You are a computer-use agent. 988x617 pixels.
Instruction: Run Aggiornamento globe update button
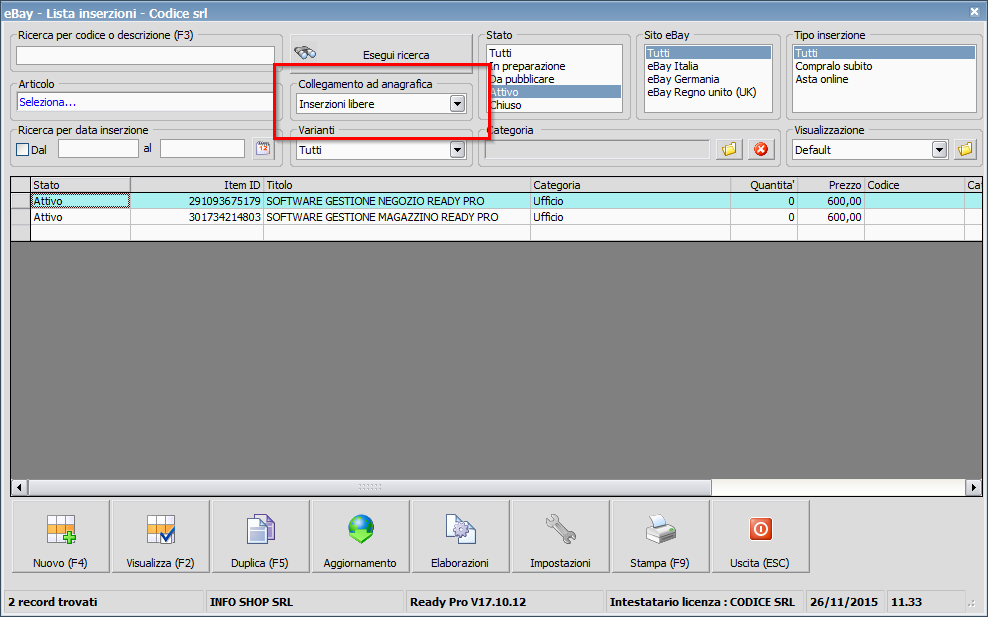[x=360, y=536]
